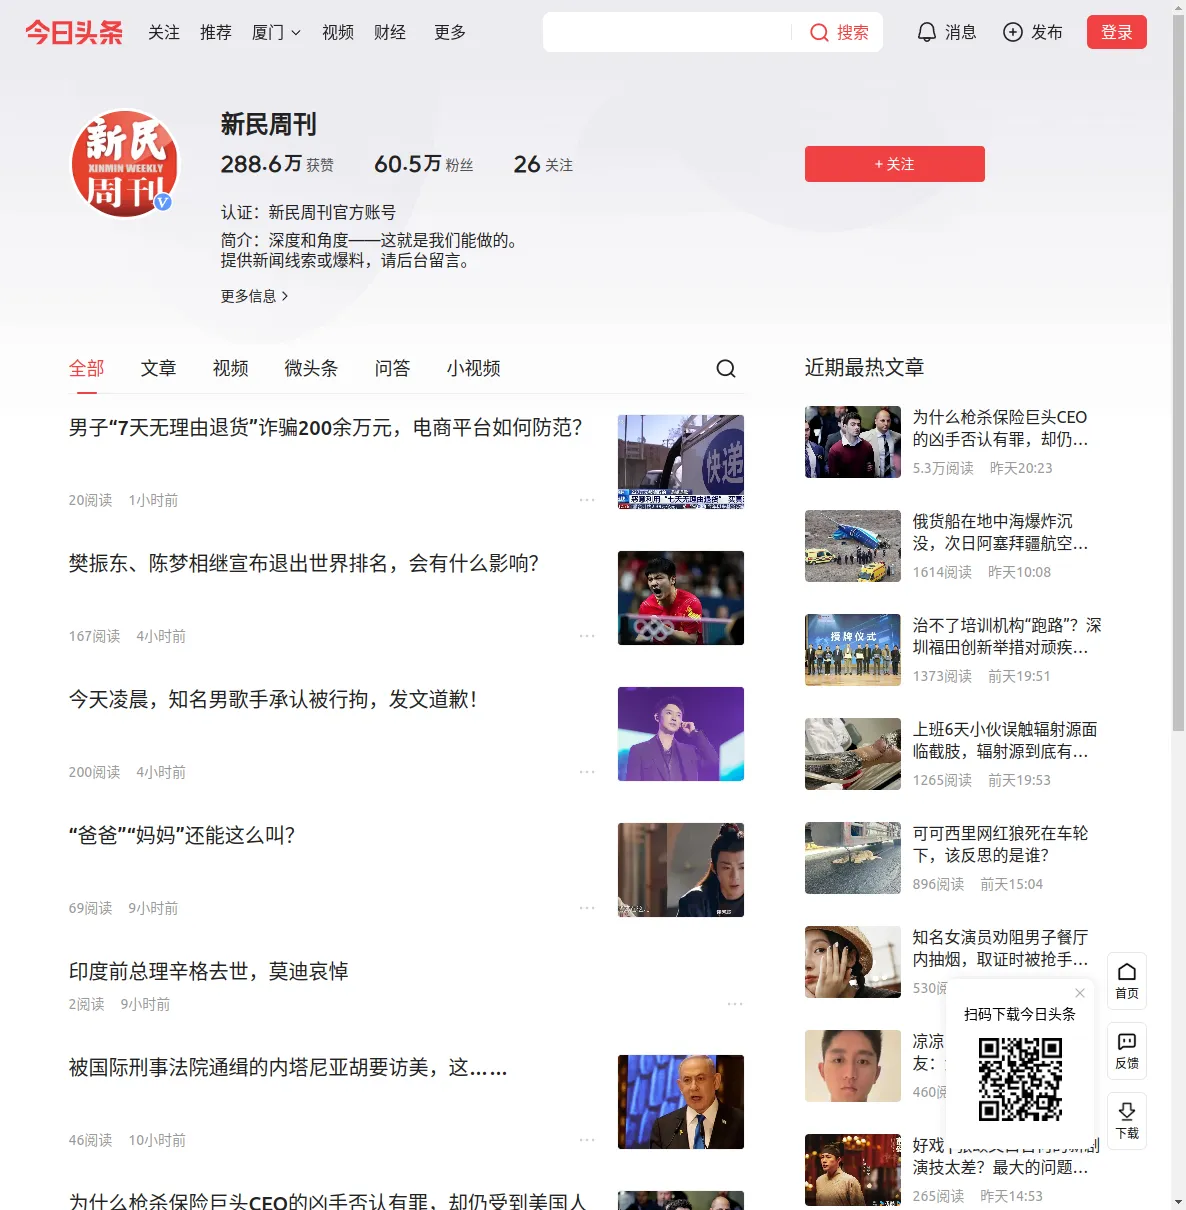Open 财经 in top navigation
Viewport: 1186px width, 1210px height.
coord(390,33)
